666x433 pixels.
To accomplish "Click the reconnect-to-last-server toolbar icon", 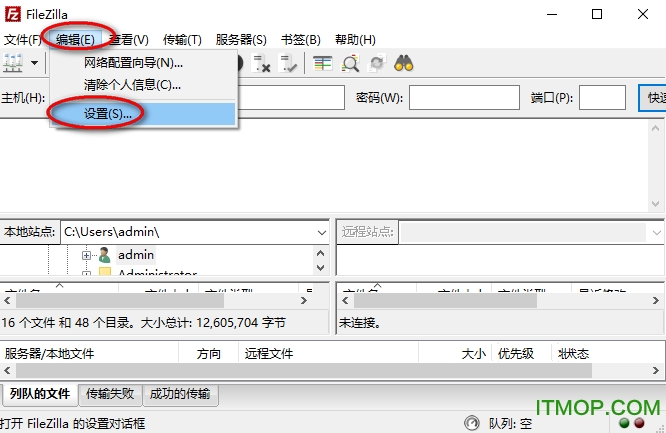I will [288, 63].
